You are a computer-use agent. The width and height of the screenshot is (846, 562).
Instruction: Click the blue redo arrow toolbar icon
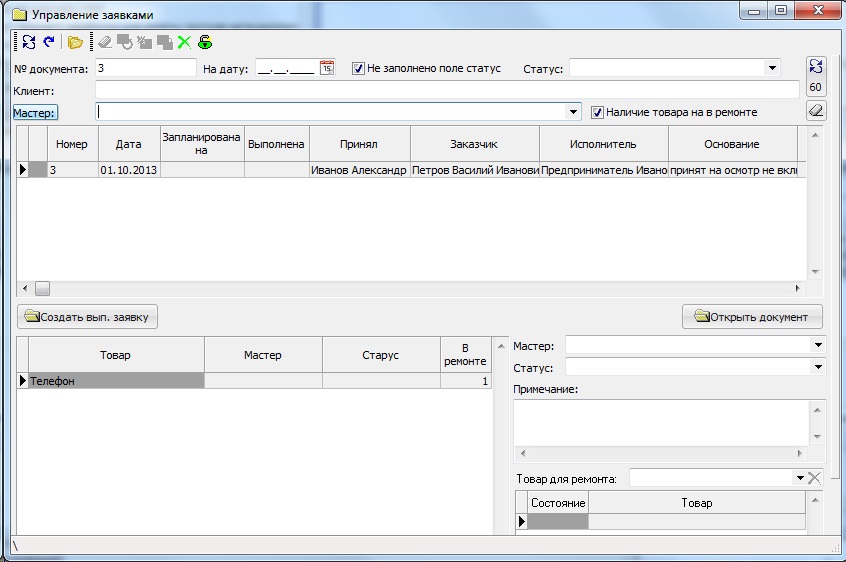49,42
